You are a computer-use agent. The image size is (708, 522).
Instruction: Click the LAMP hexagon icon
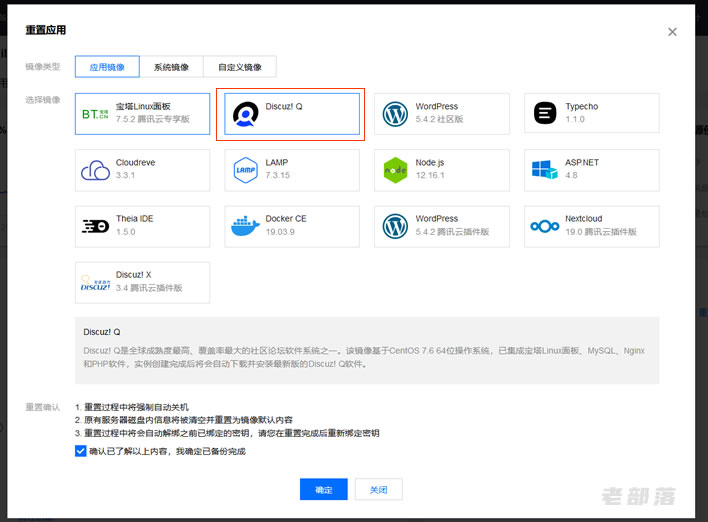coord(246,170)
